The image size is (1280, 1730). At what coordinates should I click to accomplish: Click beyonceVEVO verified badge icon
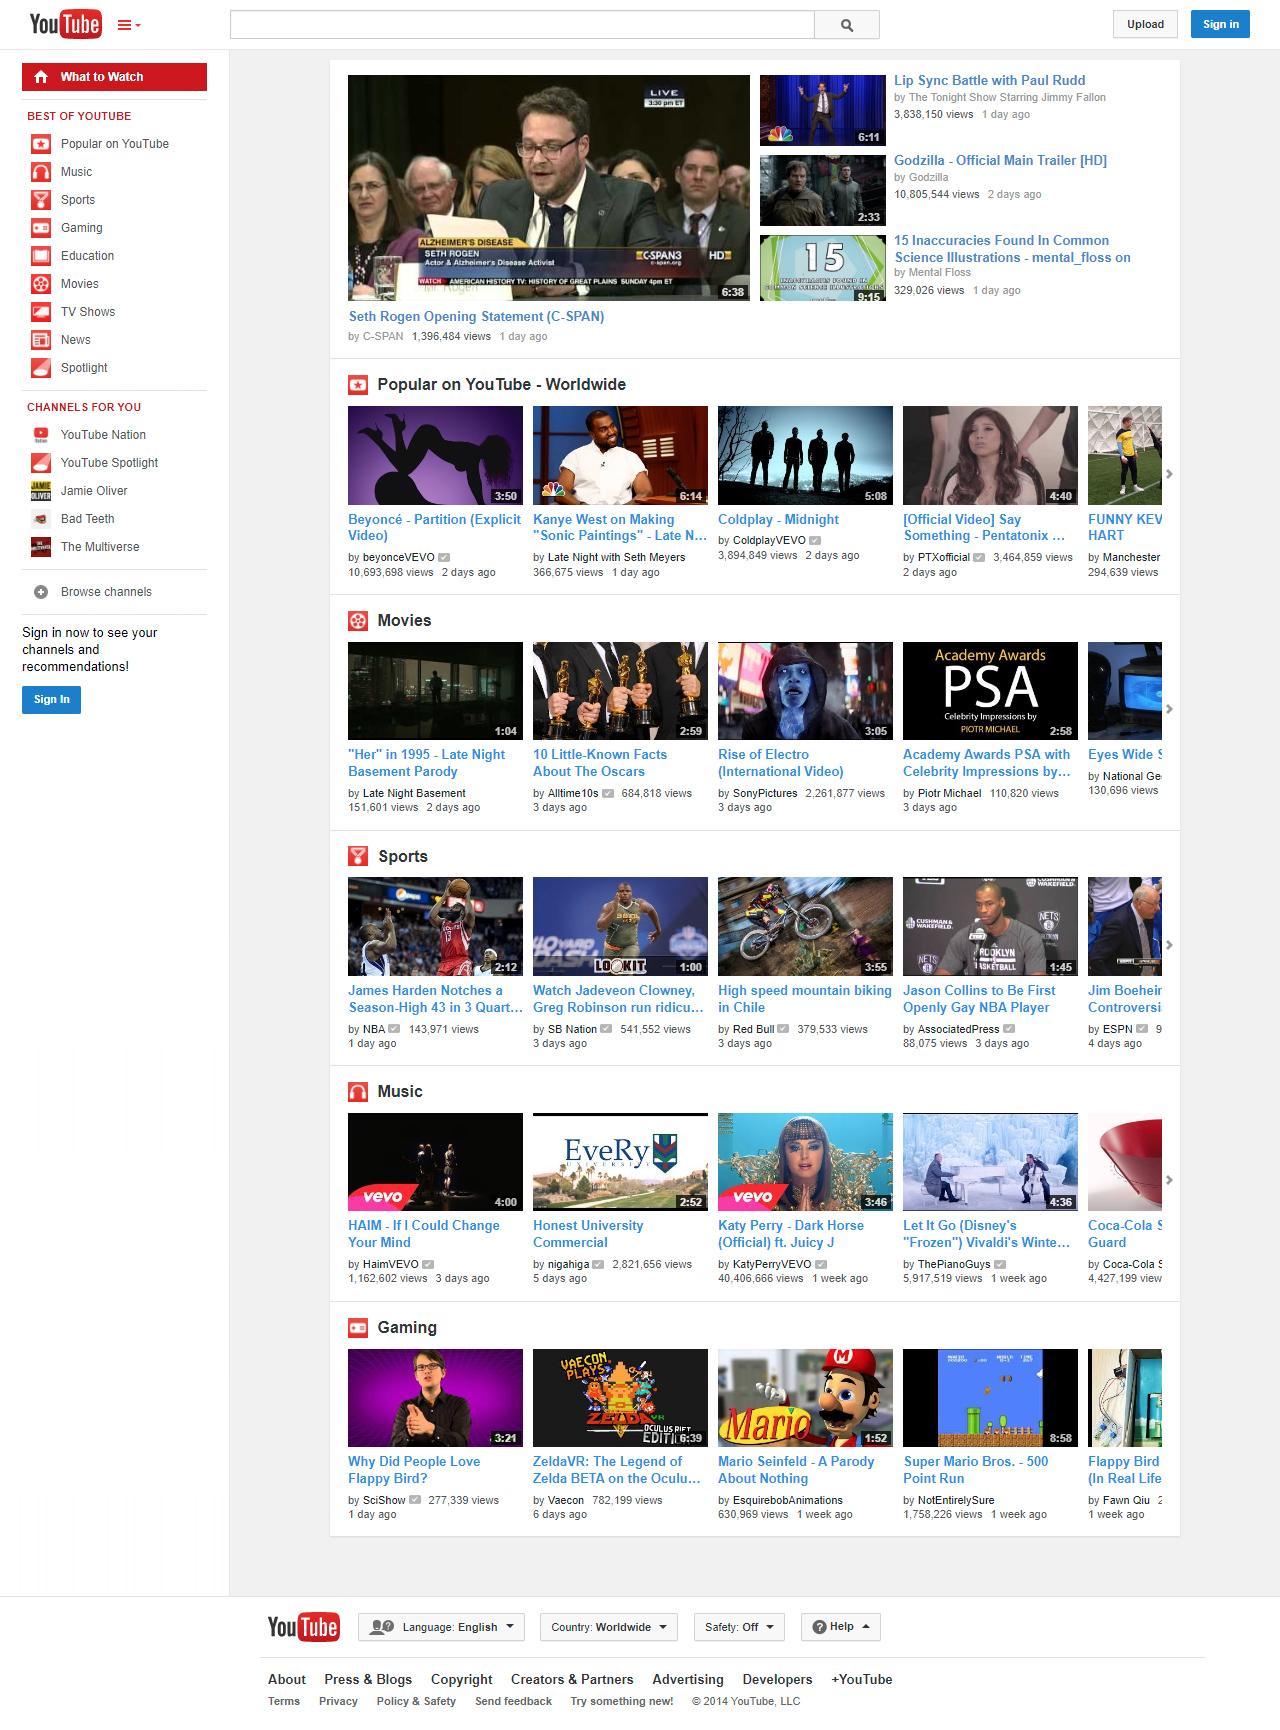[444, 558]
